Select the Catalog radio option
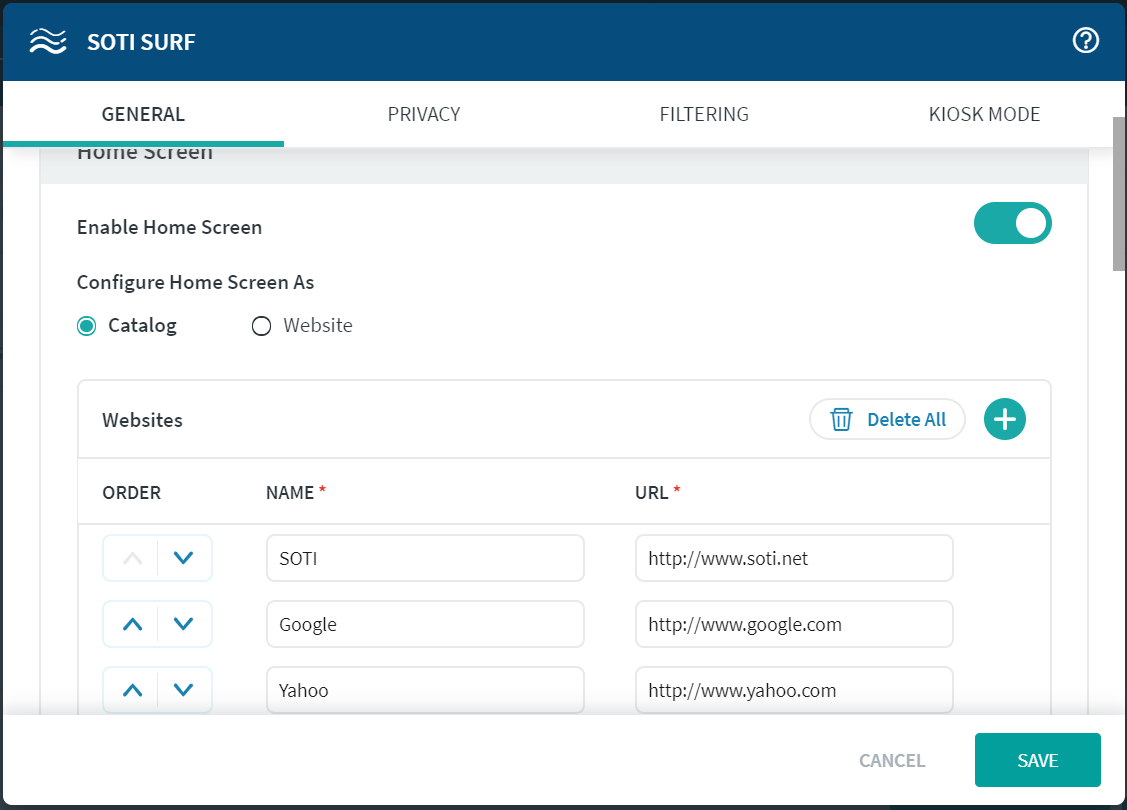 [87, 326]
